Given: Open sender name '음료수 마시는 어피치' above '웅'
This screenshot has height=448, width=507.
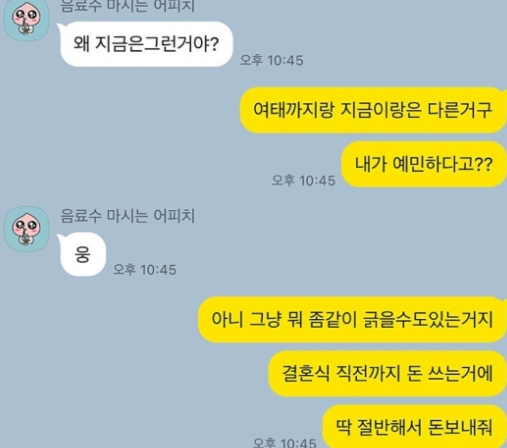Looking at the screenshot, I should (127, 216).
